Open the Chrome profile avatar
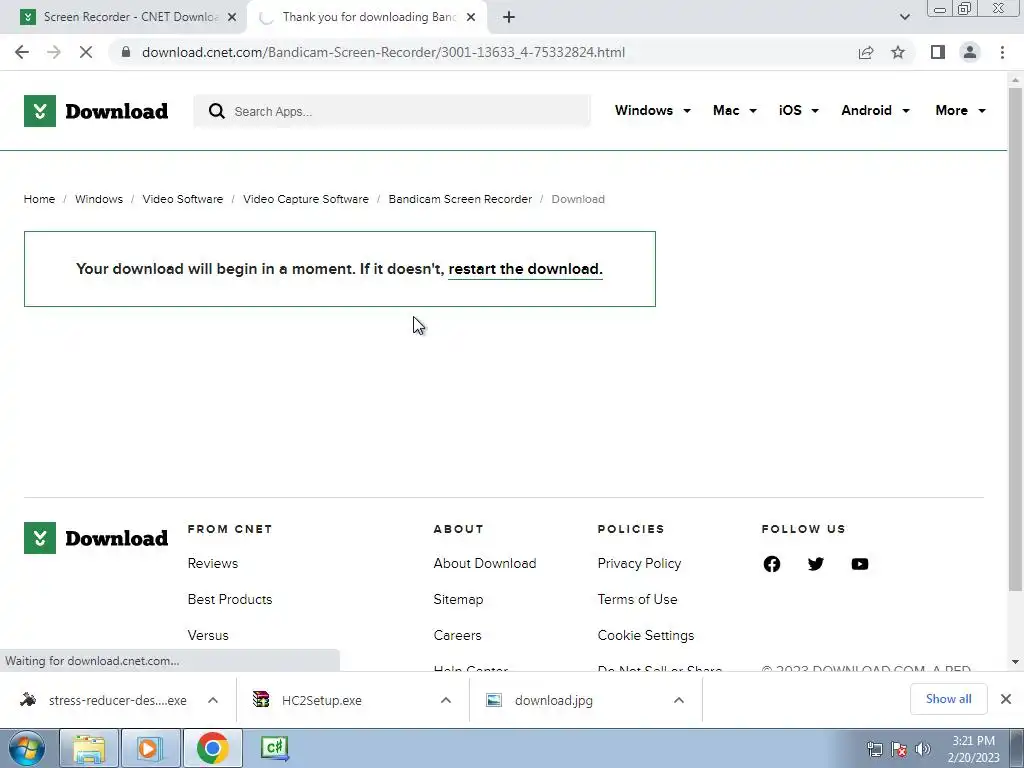The image size is (1024, 768). tap(970, 52)
